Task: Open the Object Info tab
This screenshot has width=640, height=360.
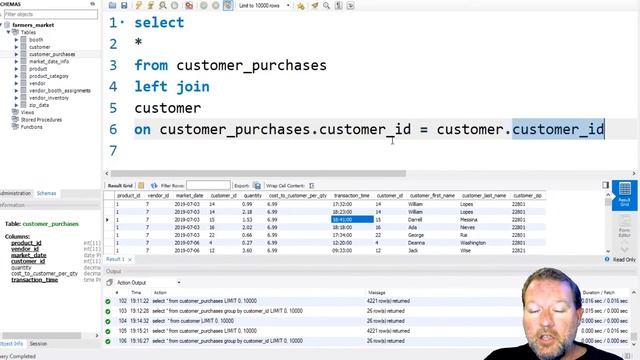Action: coord(11,344)
